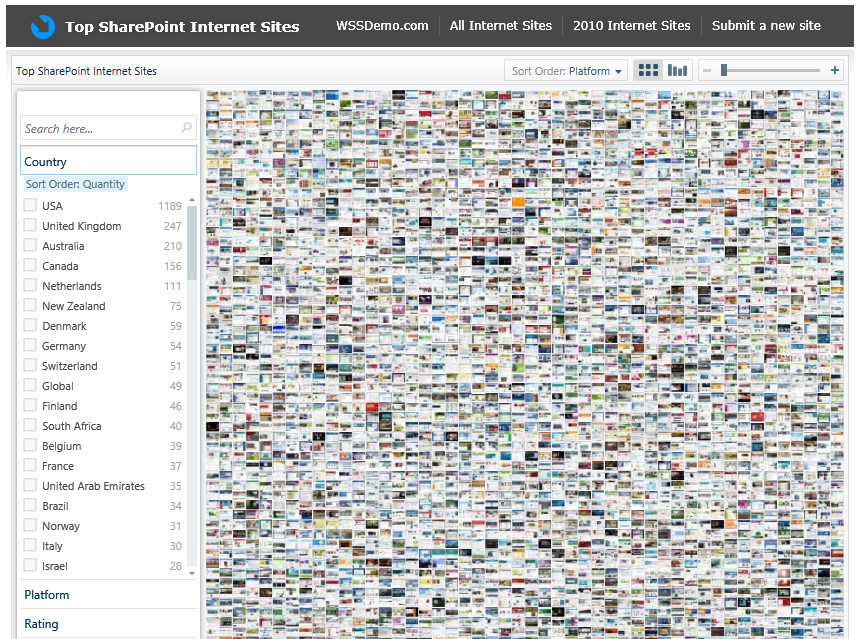Click the Canada count 156
The image size is (862, 639).
(173, 266)
